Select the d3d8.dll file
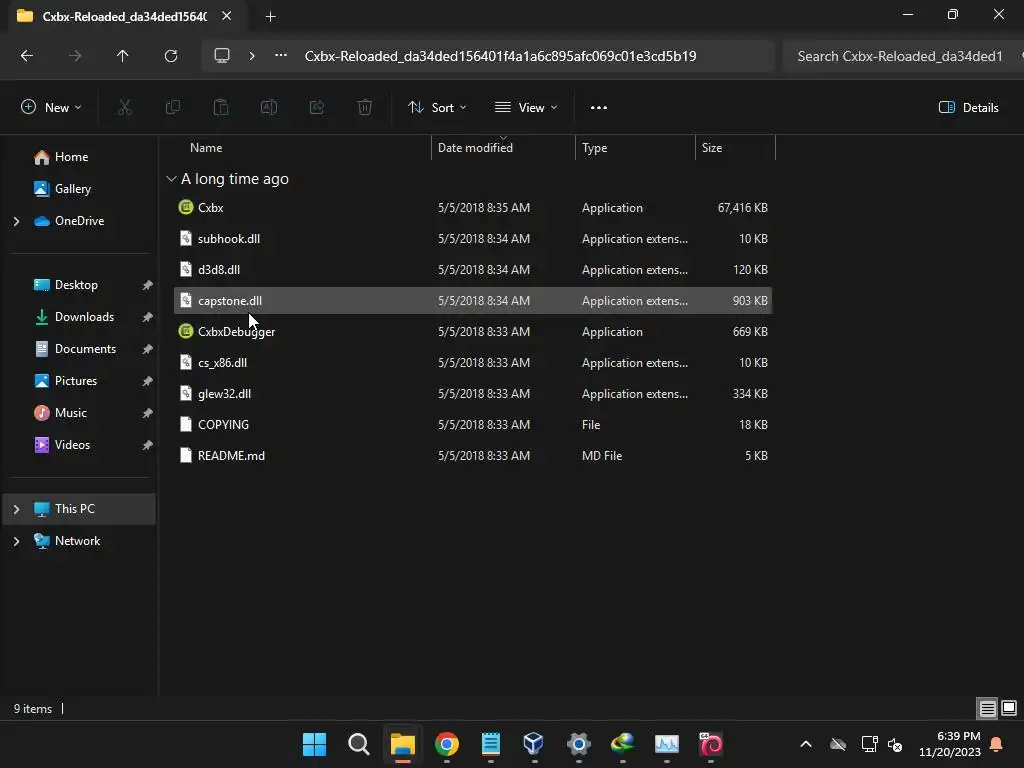The width and height of the screenshot is (1024, 768). click(473, 270)
